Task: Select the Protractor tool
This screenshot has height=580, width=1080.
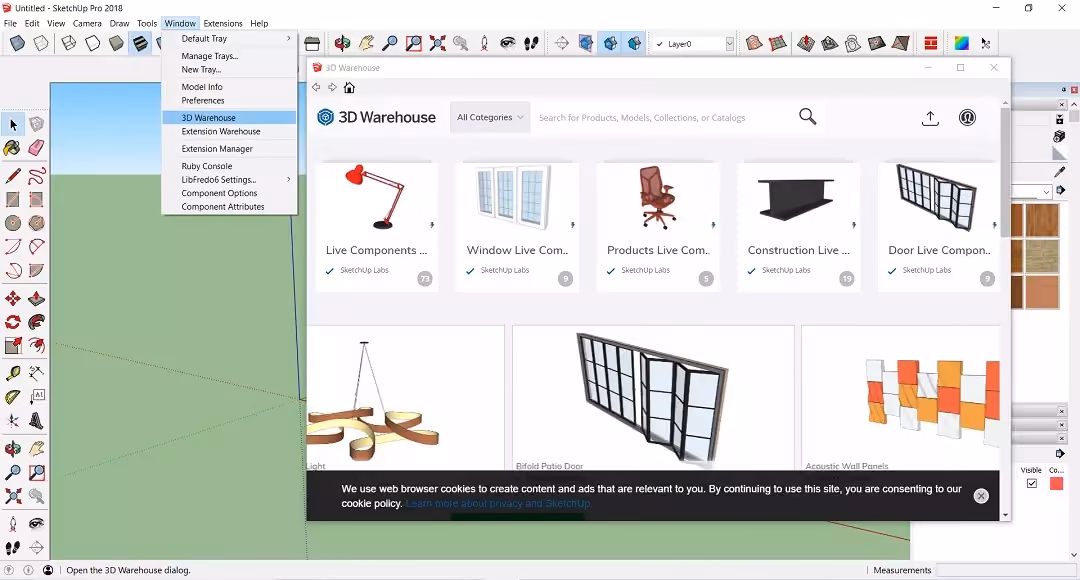Action: (13, 397)
